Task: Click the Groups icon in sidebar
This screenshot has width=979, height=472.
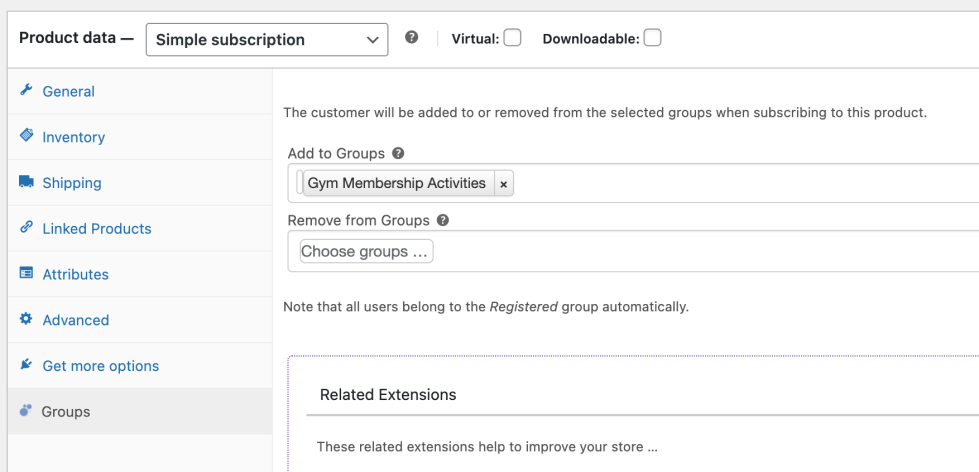Action: click(x=26, y=411)
